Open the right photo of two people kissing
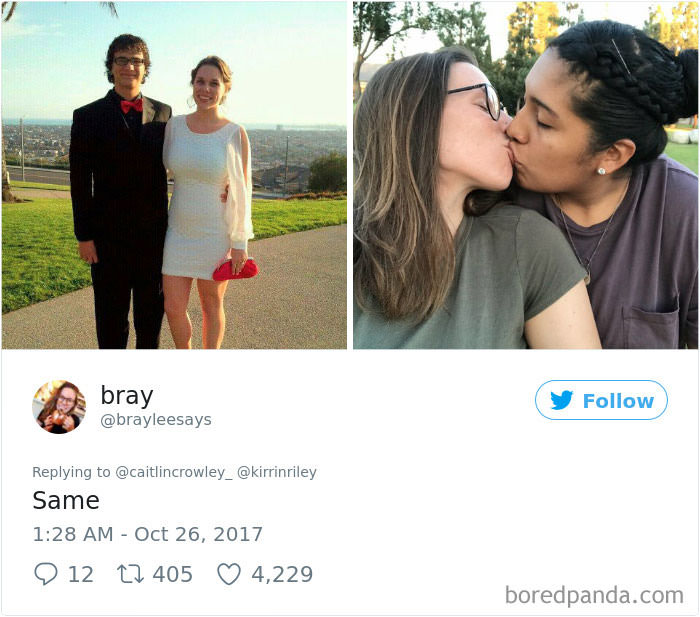The width and height of the screenshot is (700, 617). click(525, 175)
